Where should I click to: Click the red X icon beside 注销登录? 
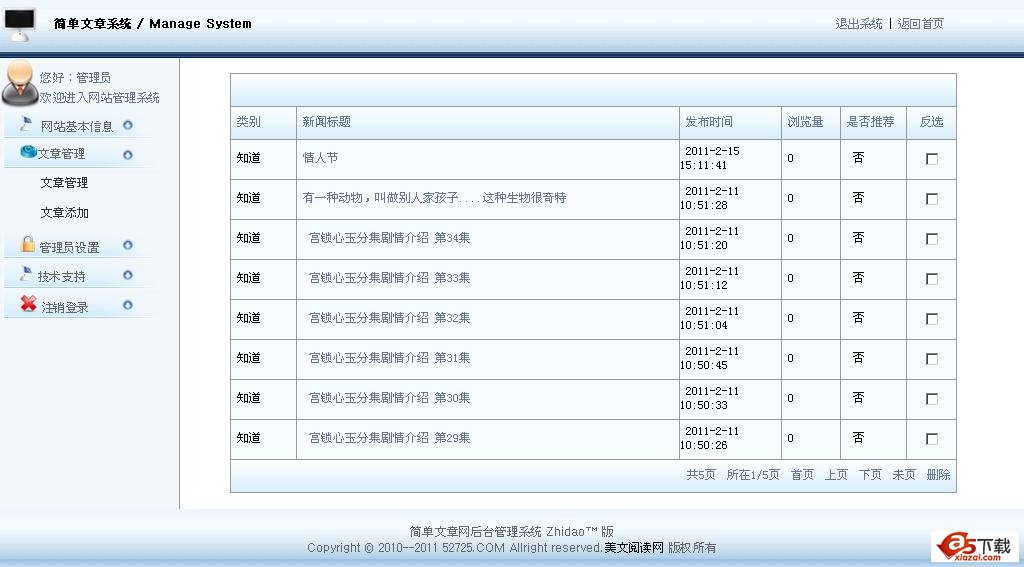[28, 303]
